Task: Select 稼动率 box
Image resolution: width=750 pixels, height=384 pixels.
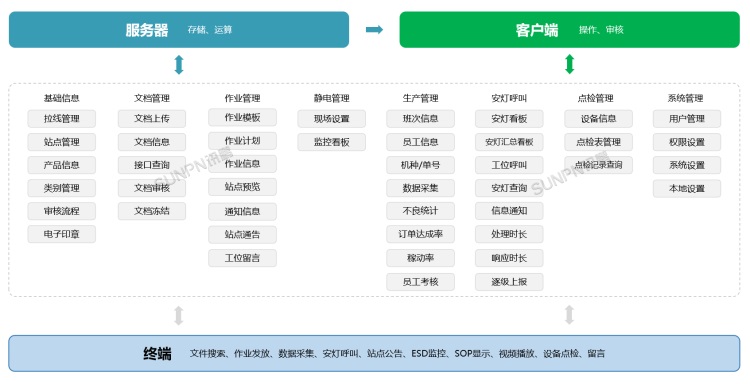Action: pyautogui.click(x=420, y=258)
